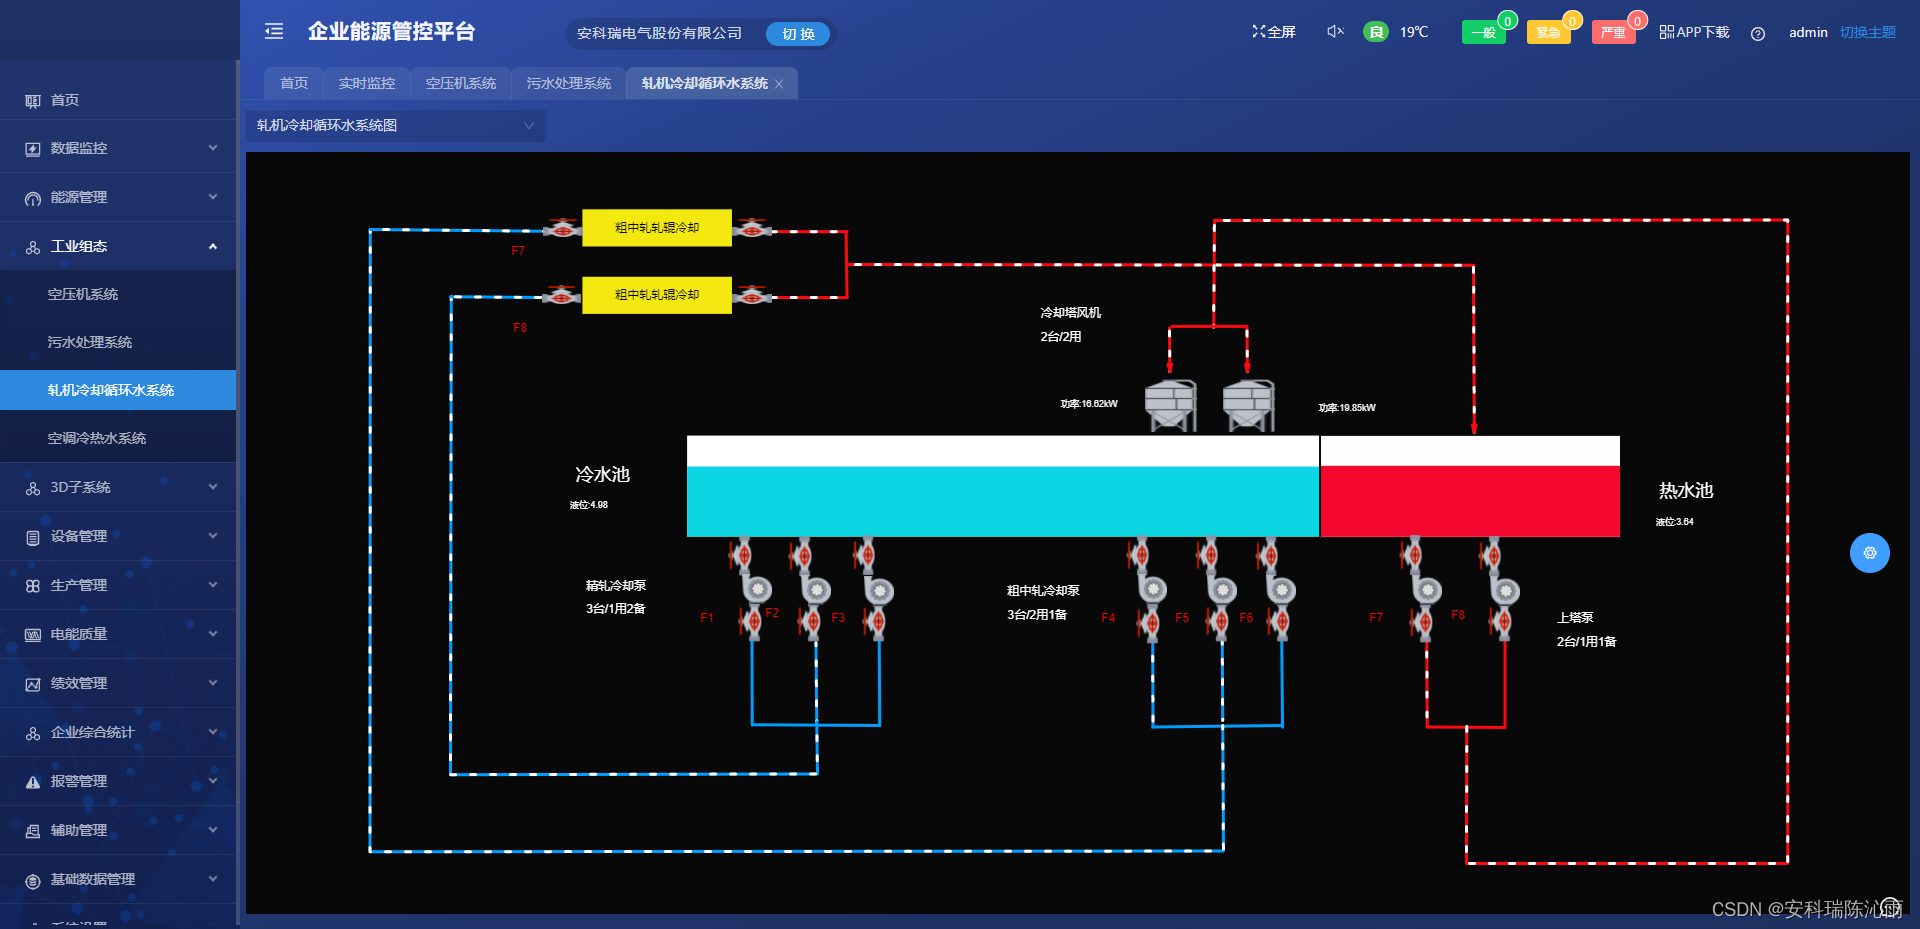Click the 电能质量 sidebar icon
Screen dimensions: 1920x929
[x=33, y=635]
